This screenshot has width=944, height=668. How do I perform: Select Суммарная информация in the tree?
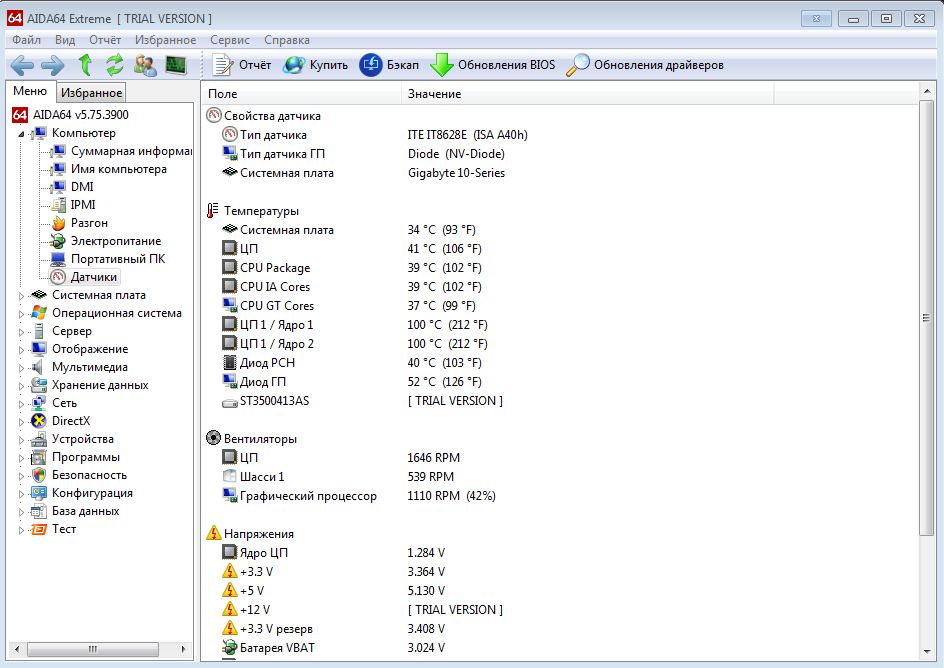pyautogui.click(x=131, y=150)
